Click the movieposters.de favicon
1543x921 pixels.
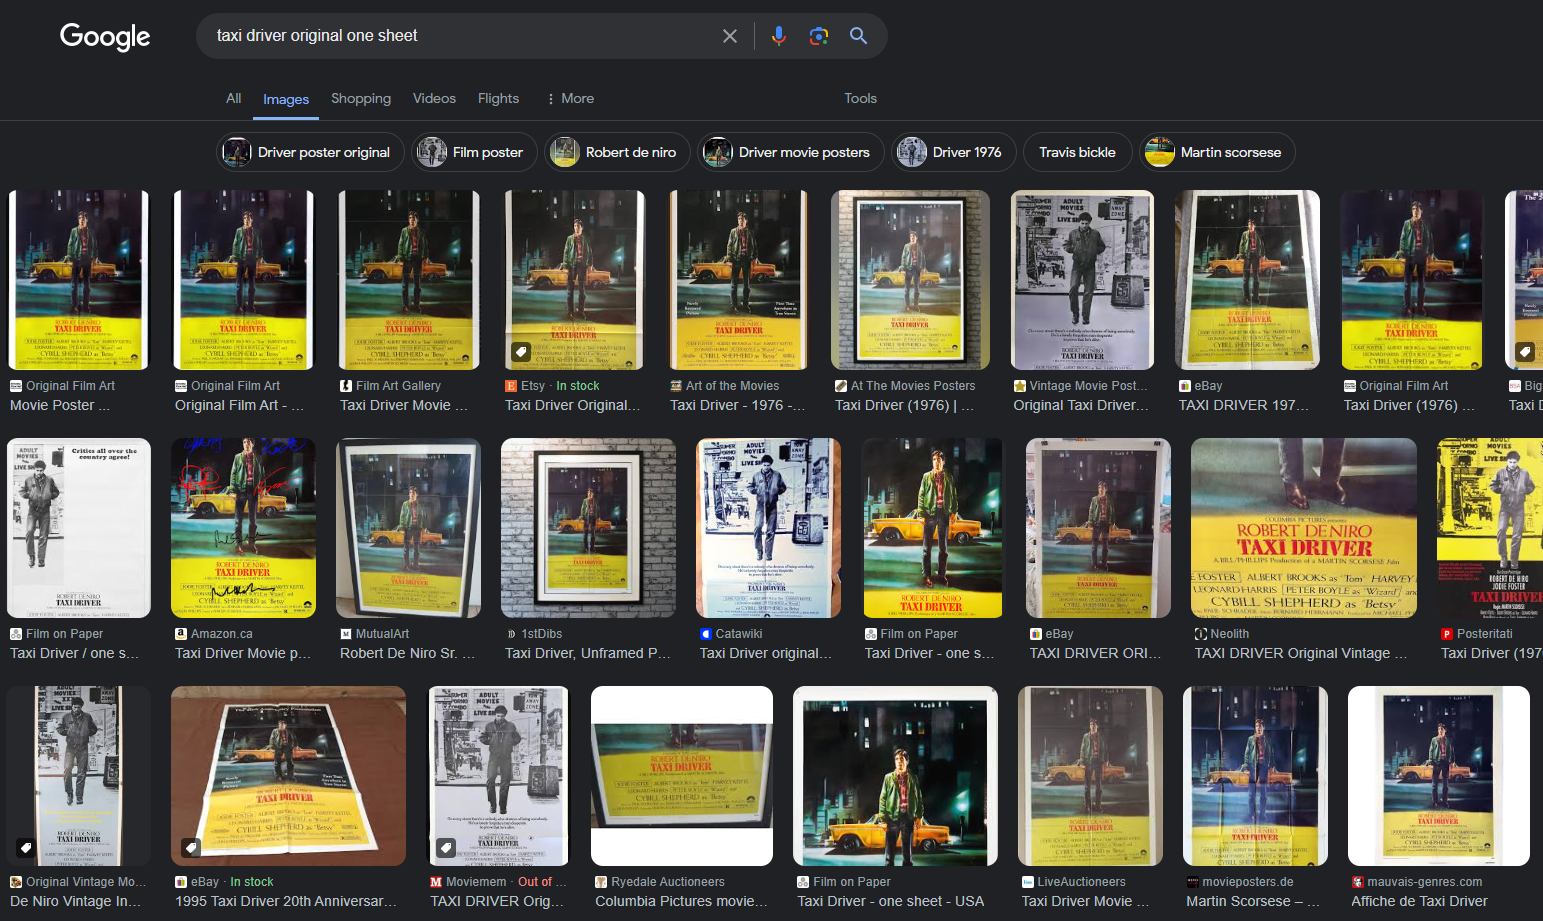pos(1193,882)
